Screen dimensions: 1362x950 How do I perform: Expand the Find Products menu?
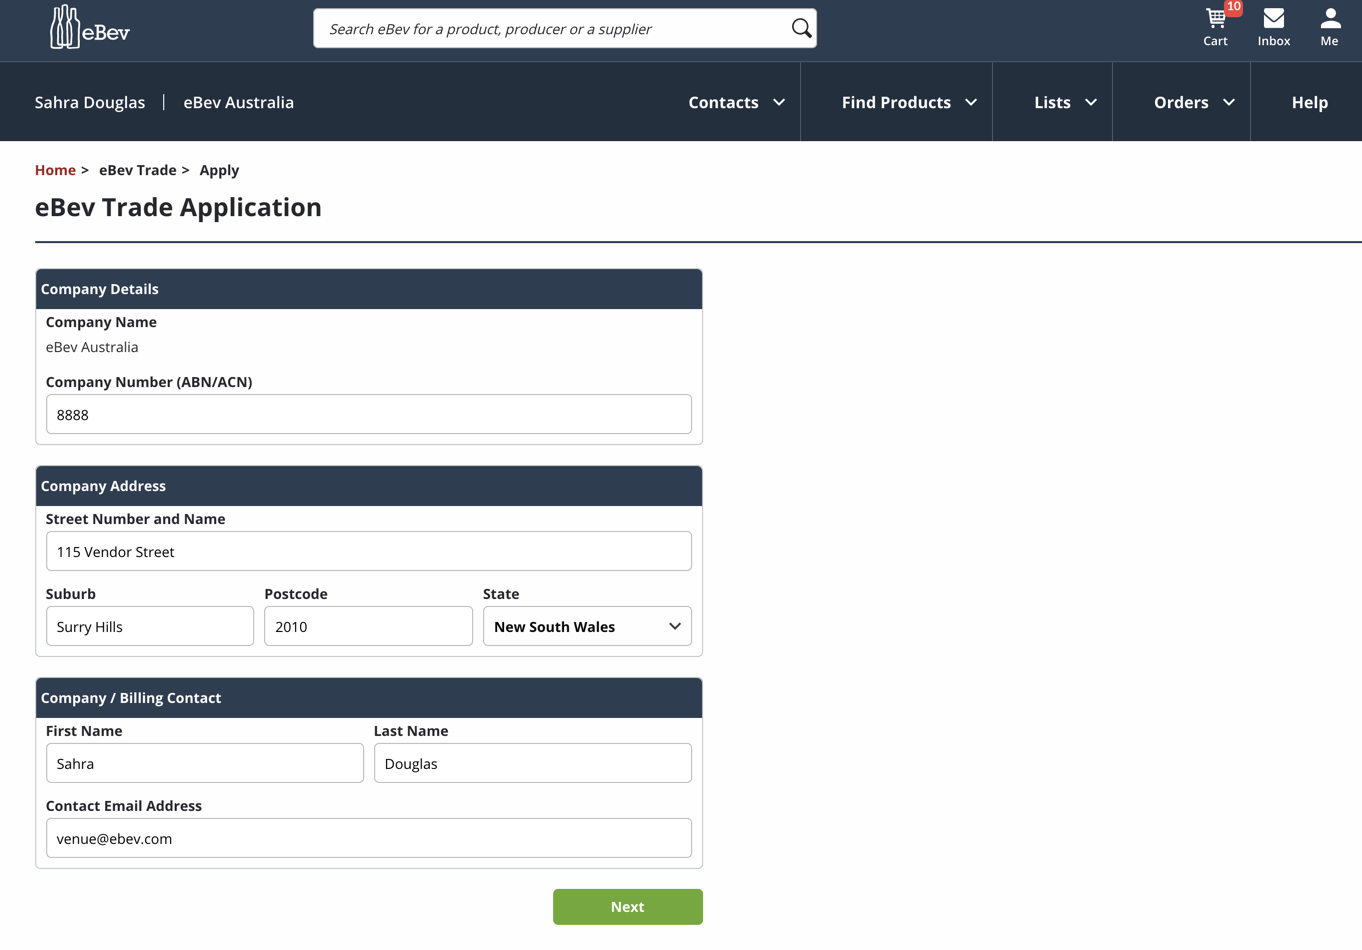click(909, 102)
